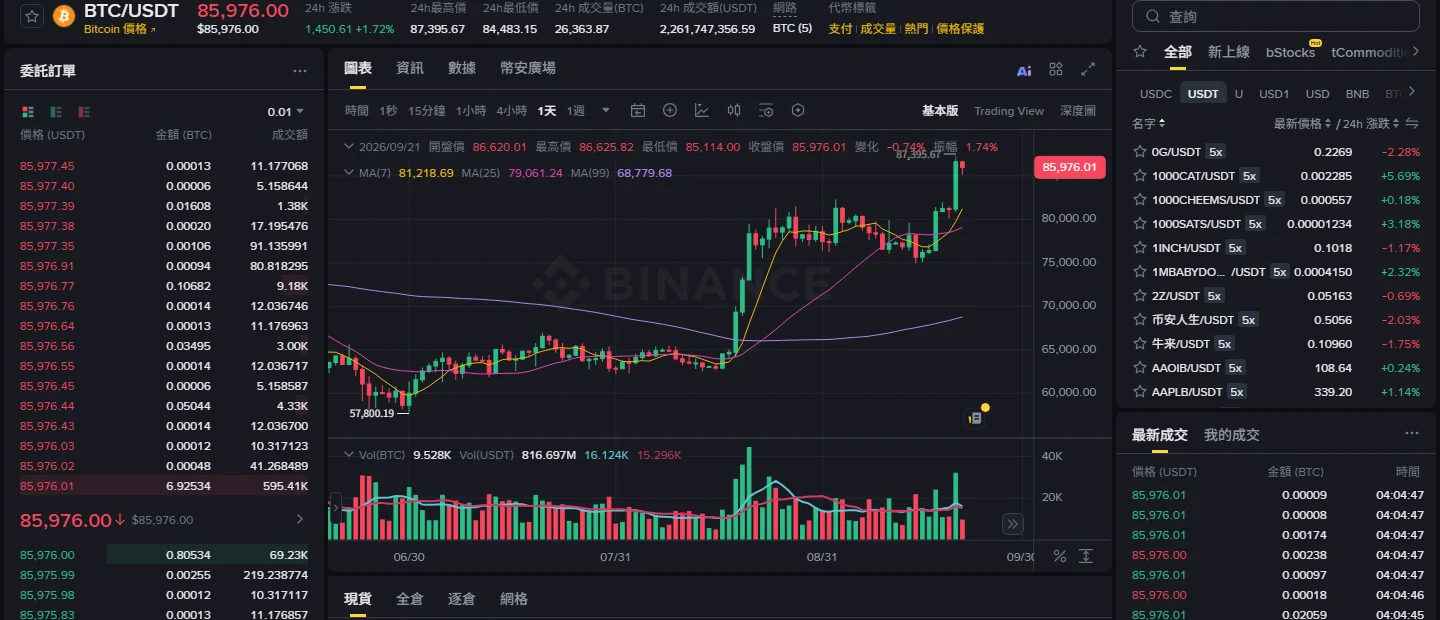Open the 0.01 price precision dropdown
Viewport: 1440px width, 620px height.
tap(286, 112)
